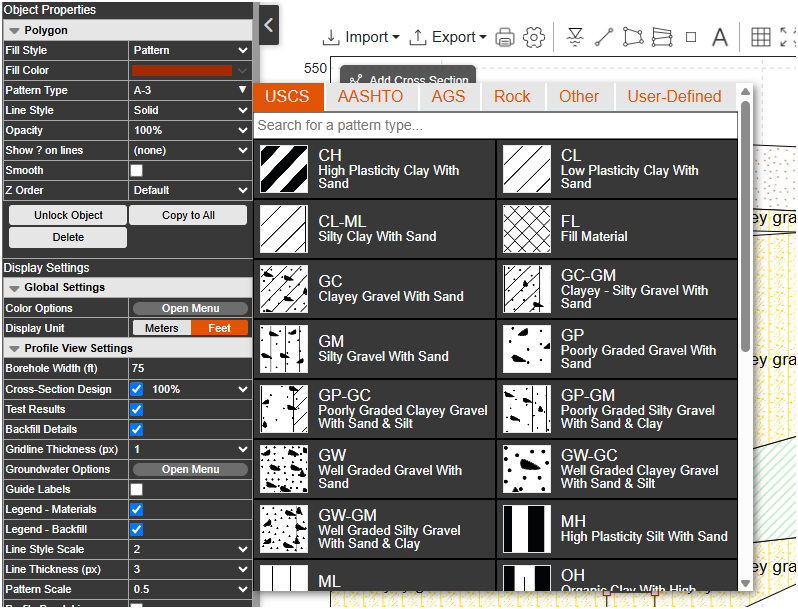
Task: Open the Groundwater Options menu button
Action: click(x=190, y=469)
